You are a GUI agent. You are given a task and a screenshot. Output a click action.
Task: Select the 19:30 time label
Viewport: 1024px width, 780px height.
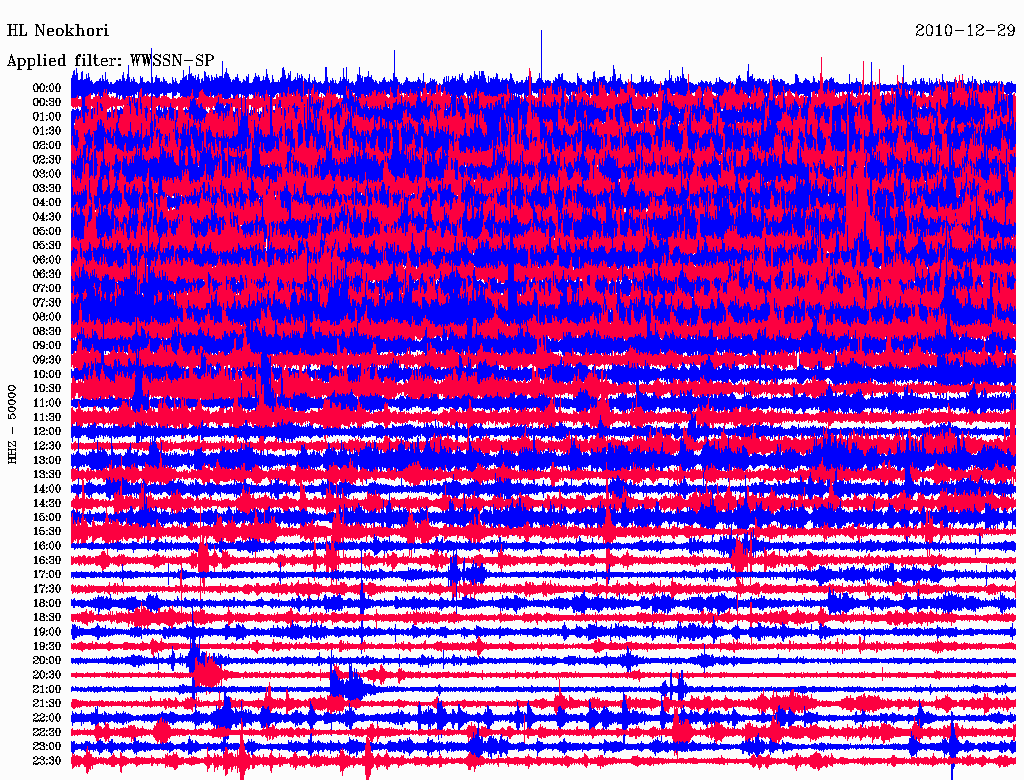point(47,647)
